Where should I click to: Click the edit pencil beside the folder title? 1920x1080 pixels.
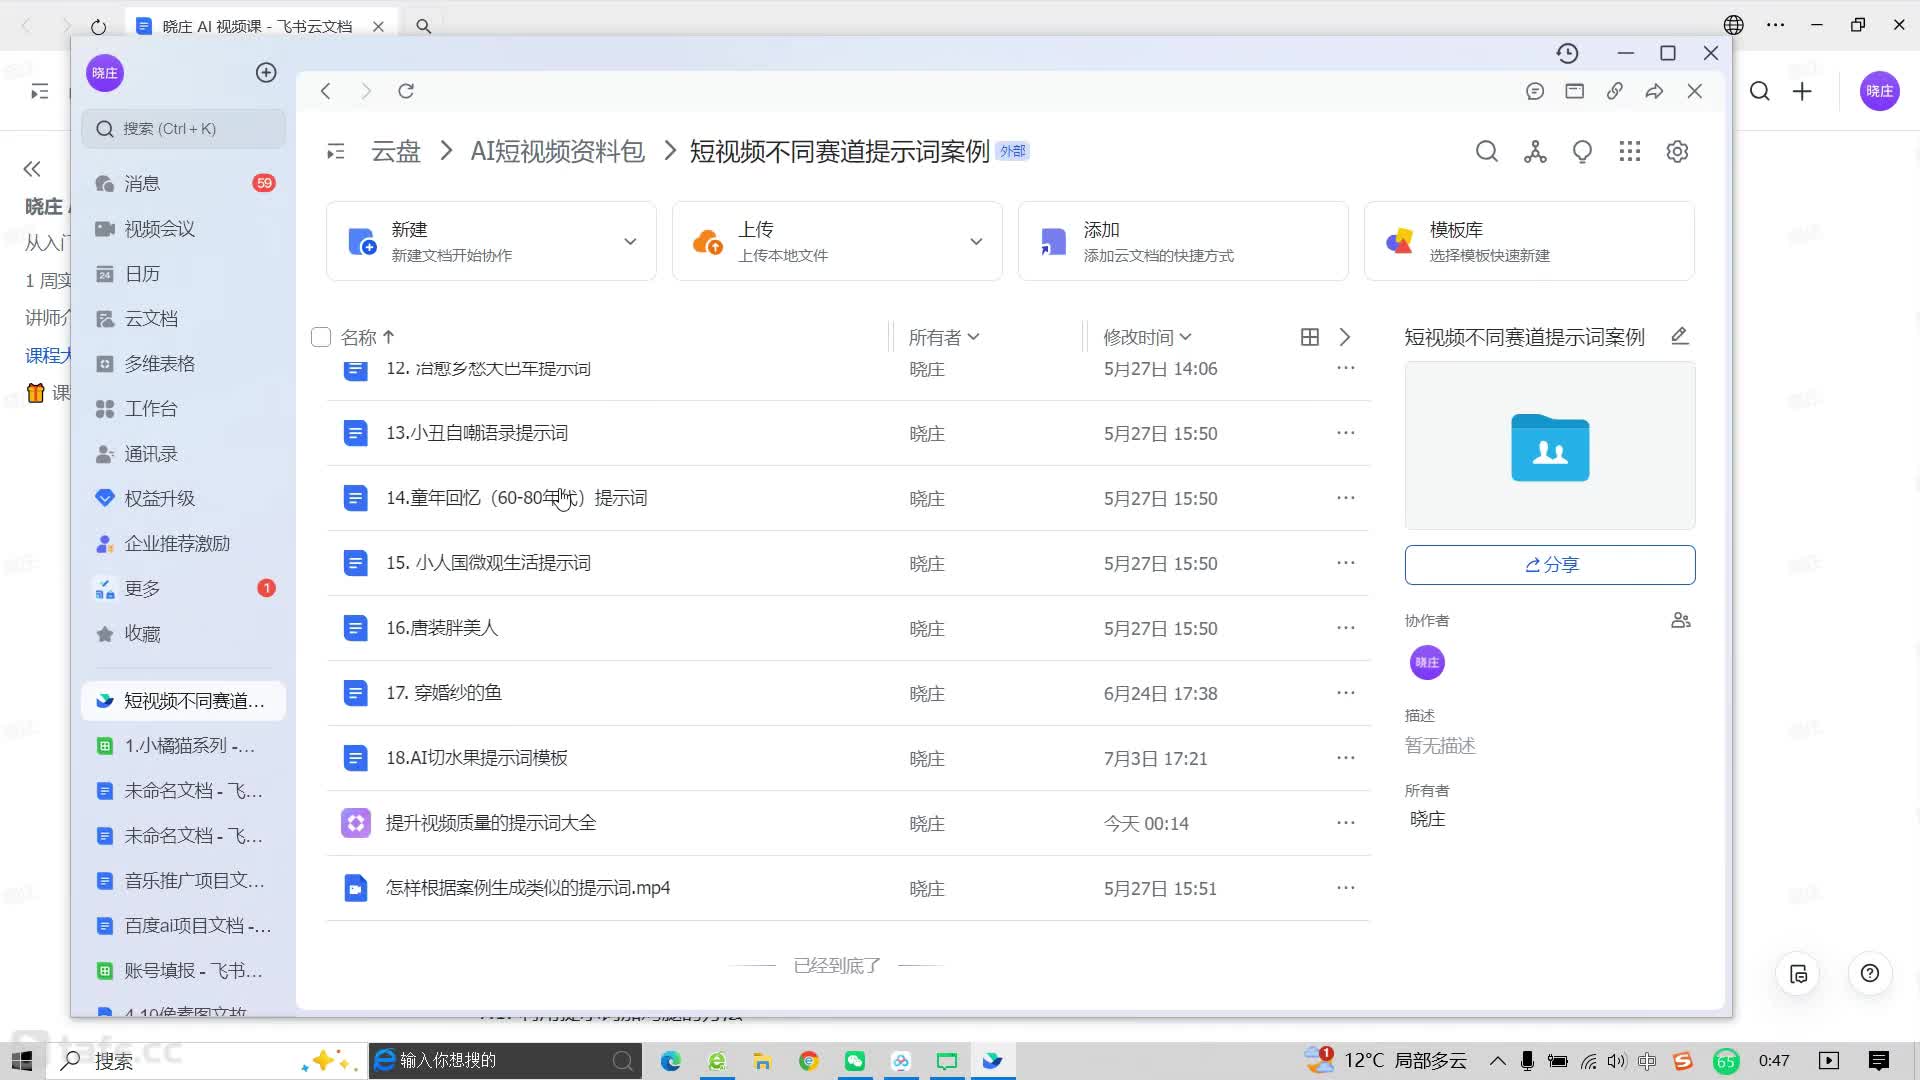tap(1680, 336)
